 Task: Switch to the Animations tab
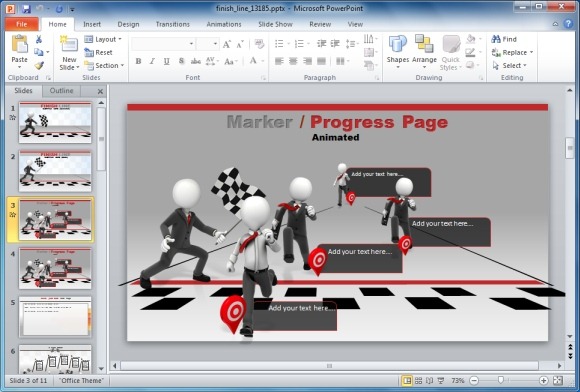[224, 24]
